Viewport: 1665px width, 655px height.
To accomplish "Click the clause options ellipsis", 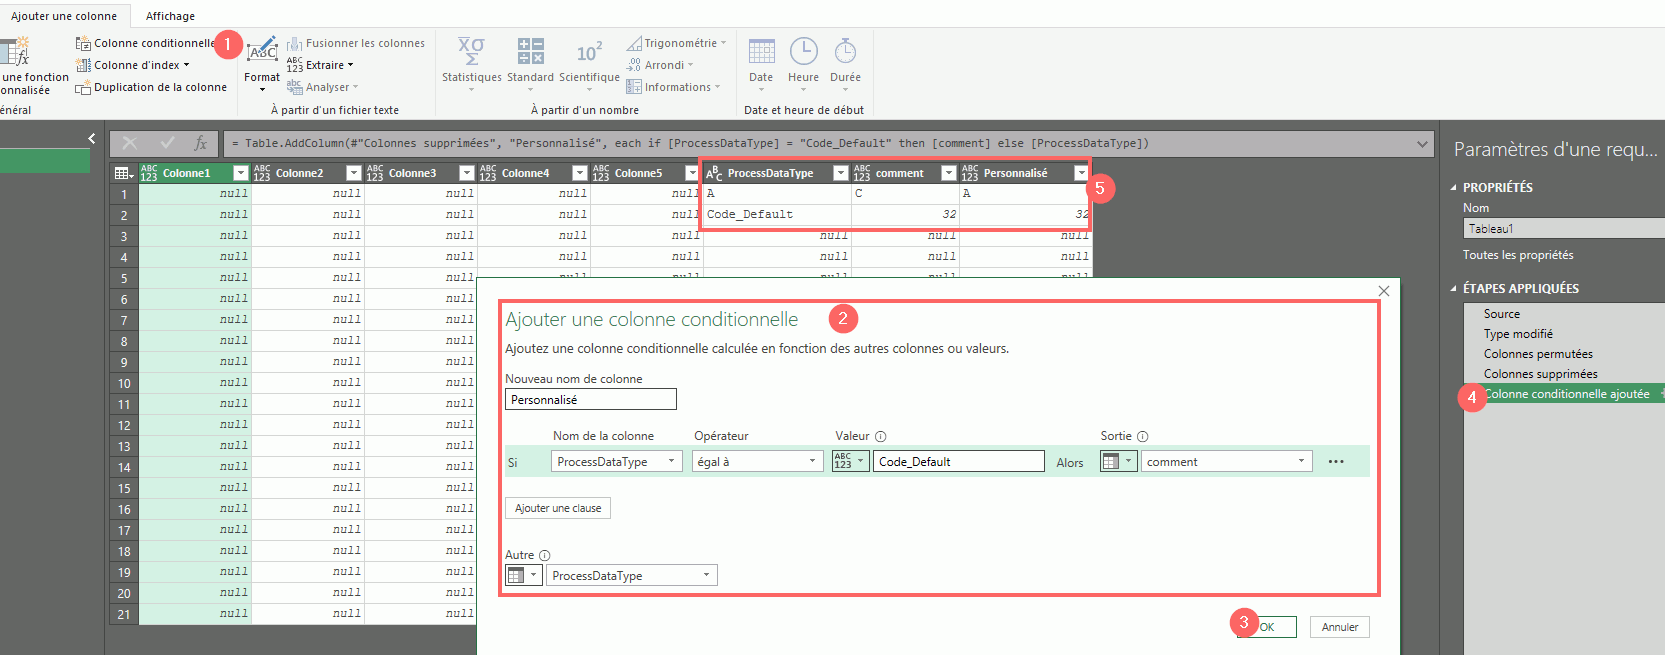I will [1336, 461].
